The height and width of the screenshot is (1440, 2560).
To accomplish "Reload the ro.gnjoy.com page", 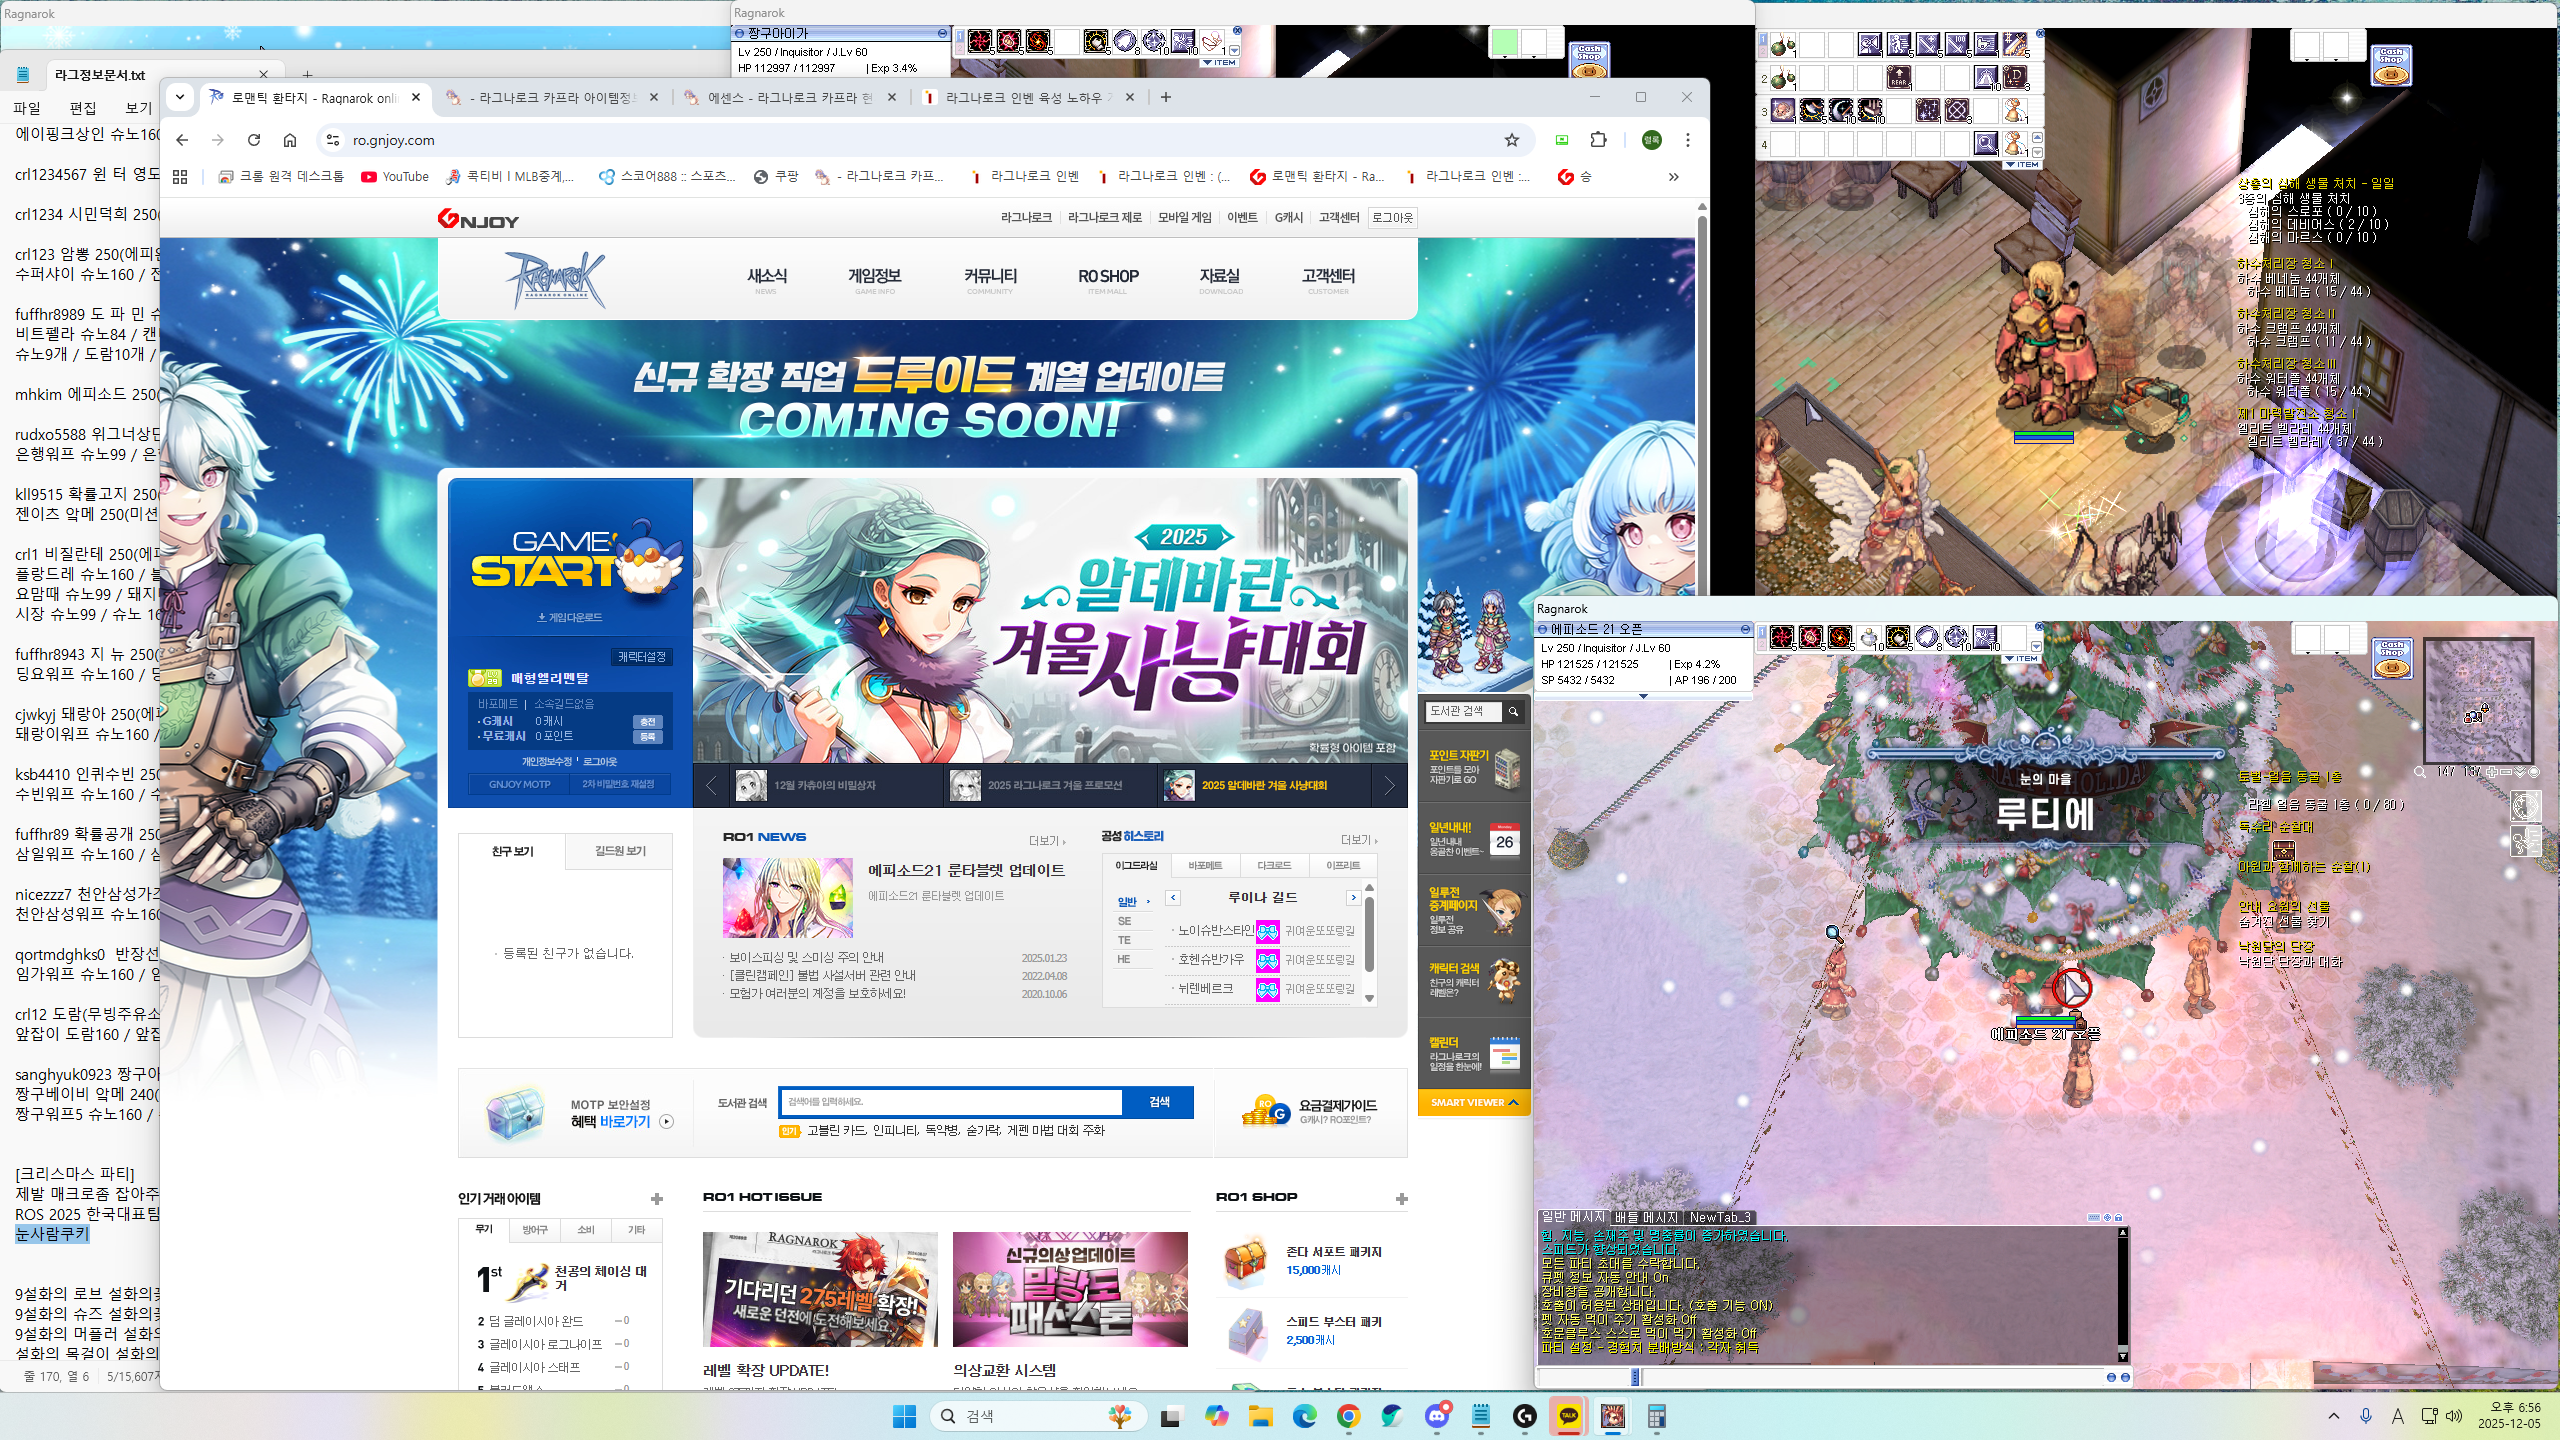I will 254,140.
